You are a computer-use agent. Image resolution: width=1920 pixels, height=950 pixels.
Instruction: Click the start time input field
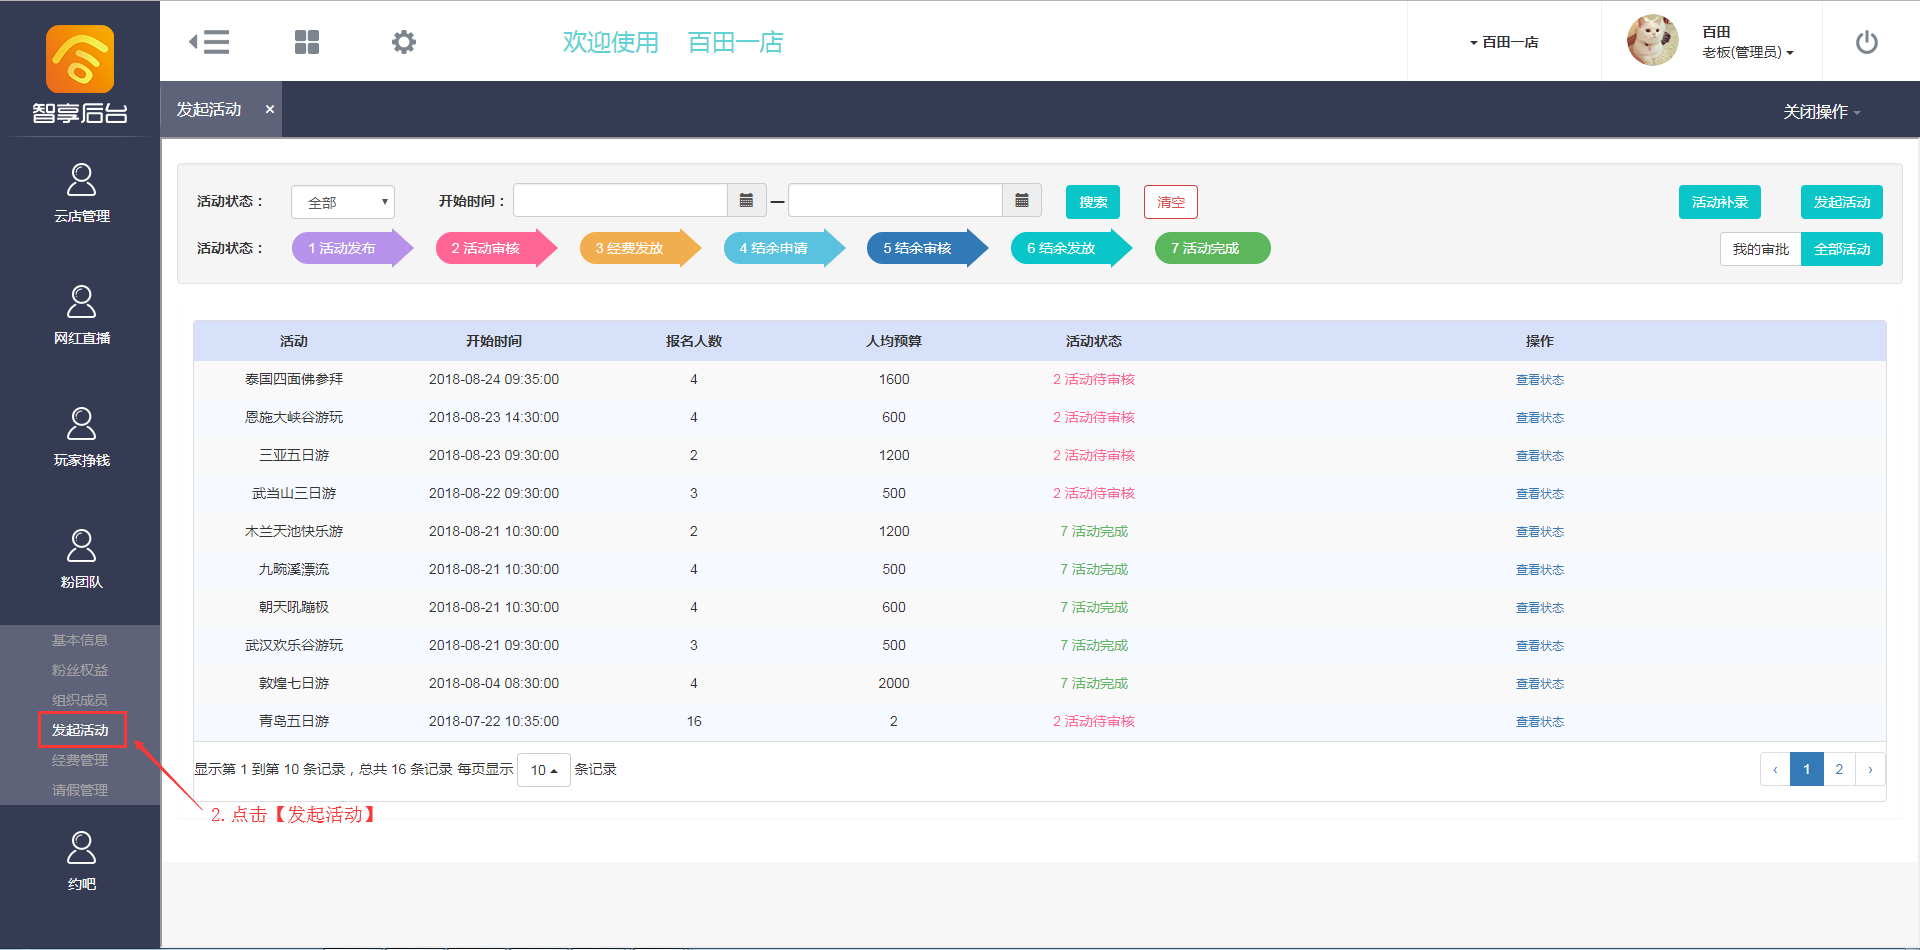pos(620,201)
